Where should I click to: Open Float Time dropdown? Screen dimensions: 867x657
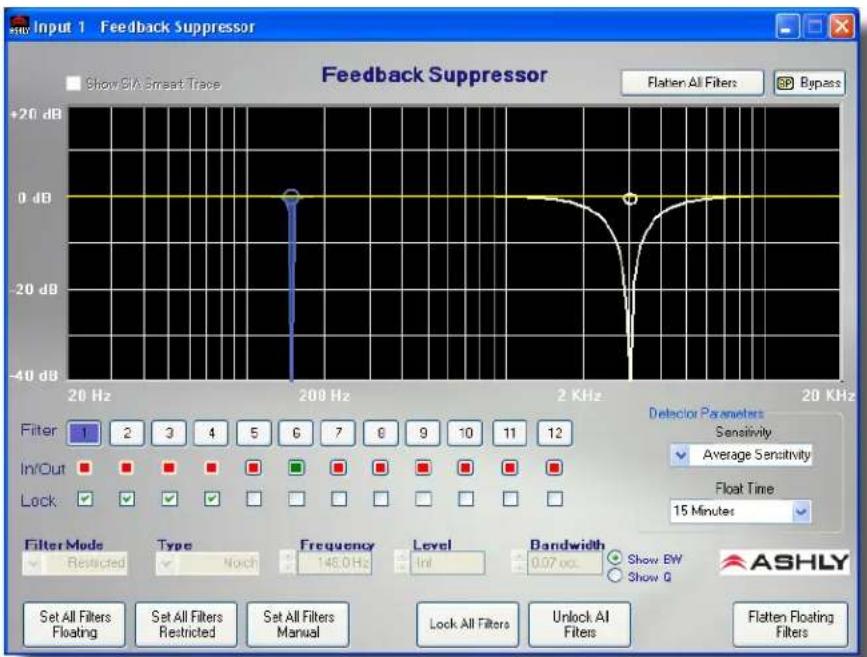740,511
